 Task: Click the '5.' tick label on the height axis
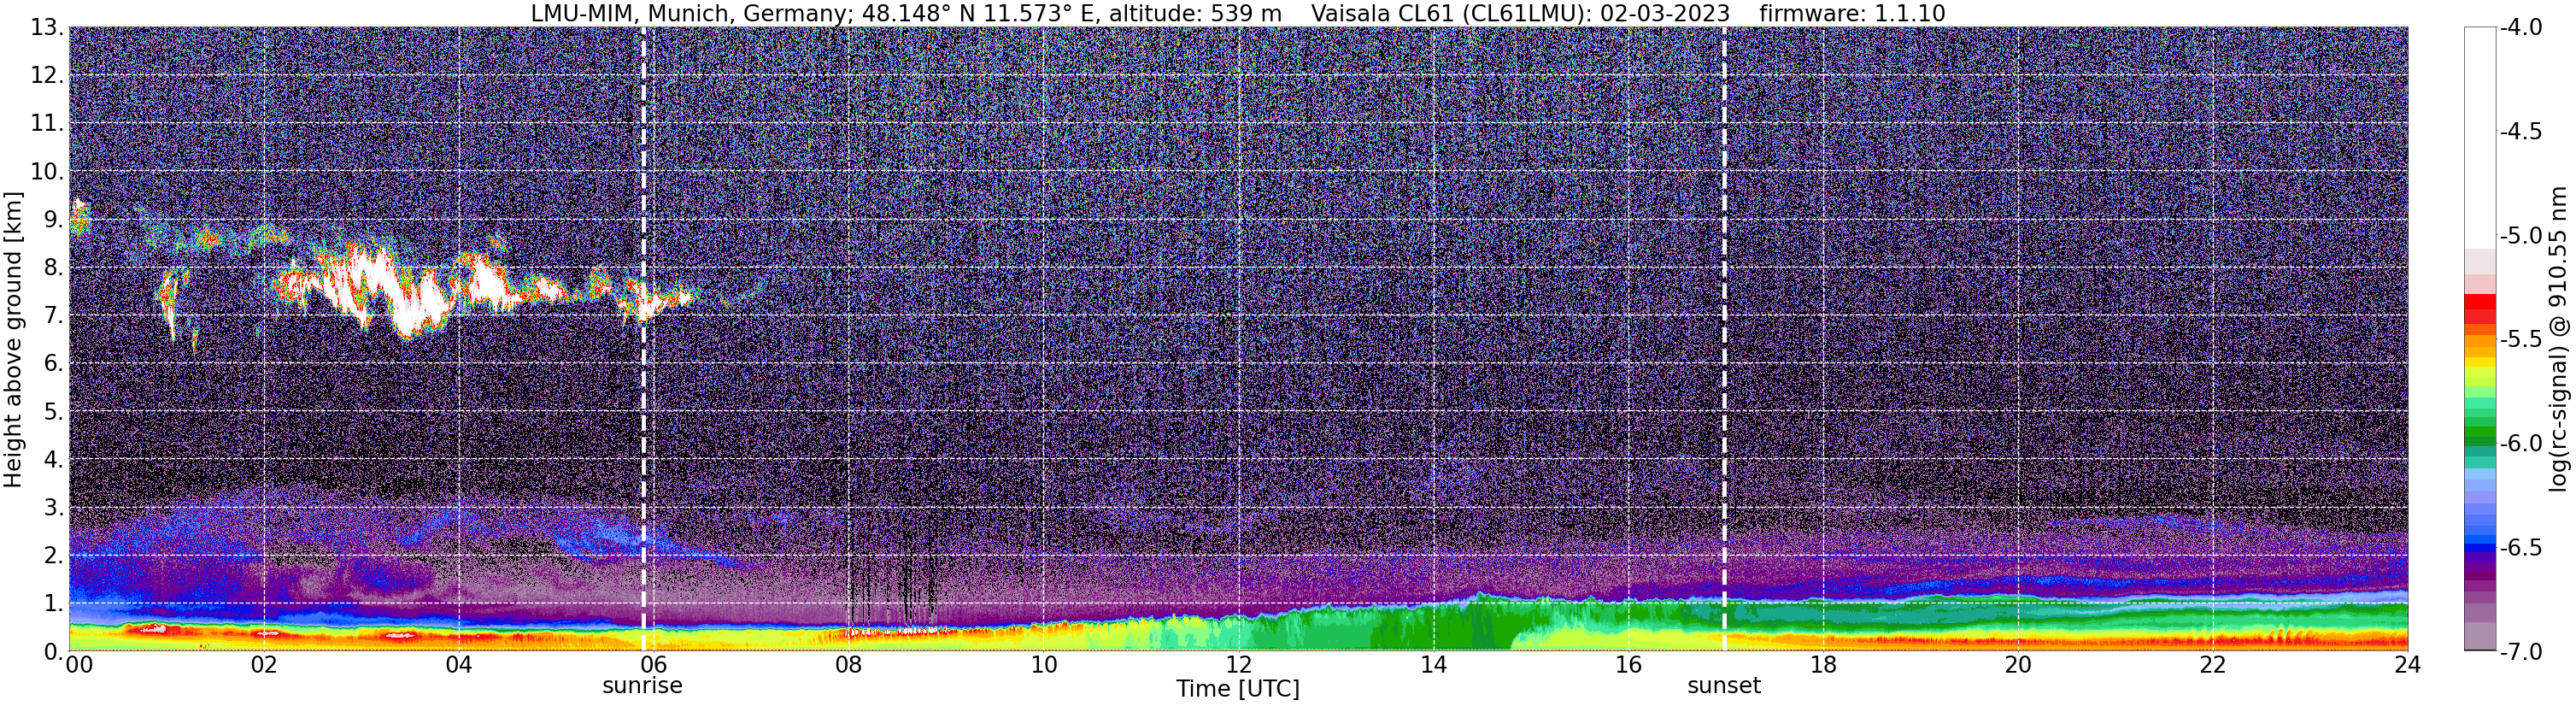click(x=54, y=411)
